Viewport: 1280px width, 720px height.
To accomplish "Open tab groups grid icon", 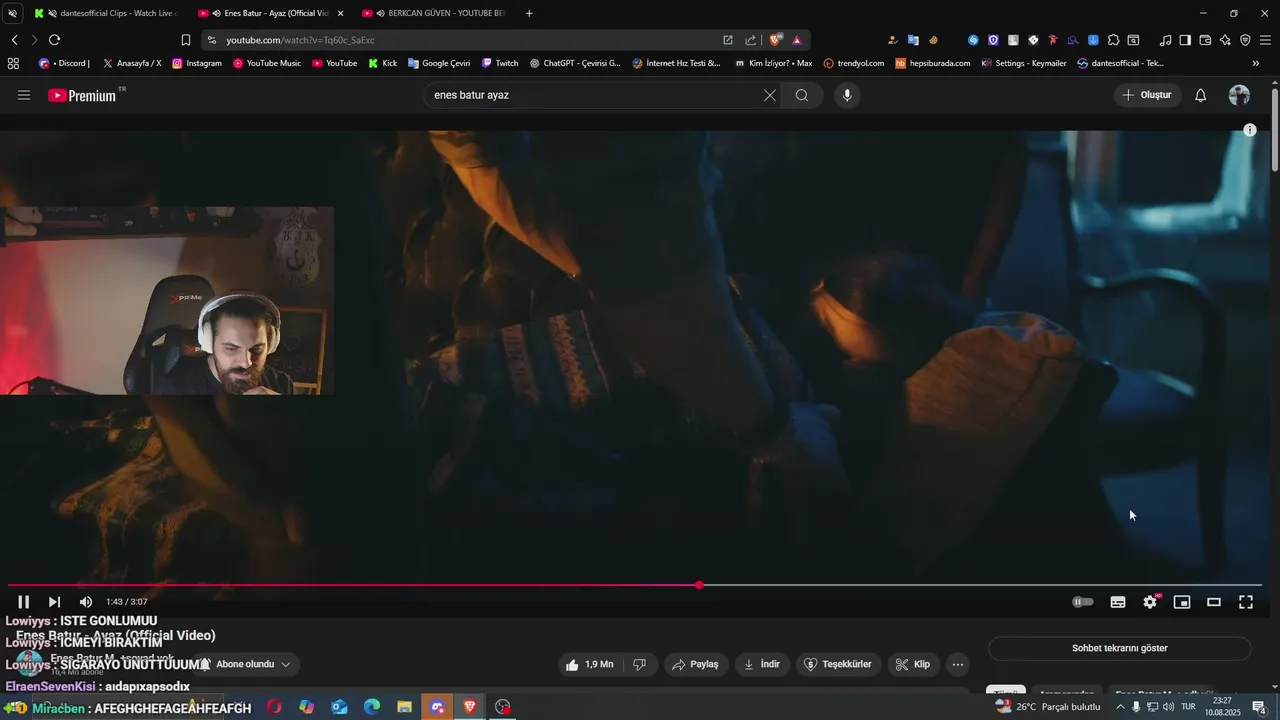I will tap(13, 63).
